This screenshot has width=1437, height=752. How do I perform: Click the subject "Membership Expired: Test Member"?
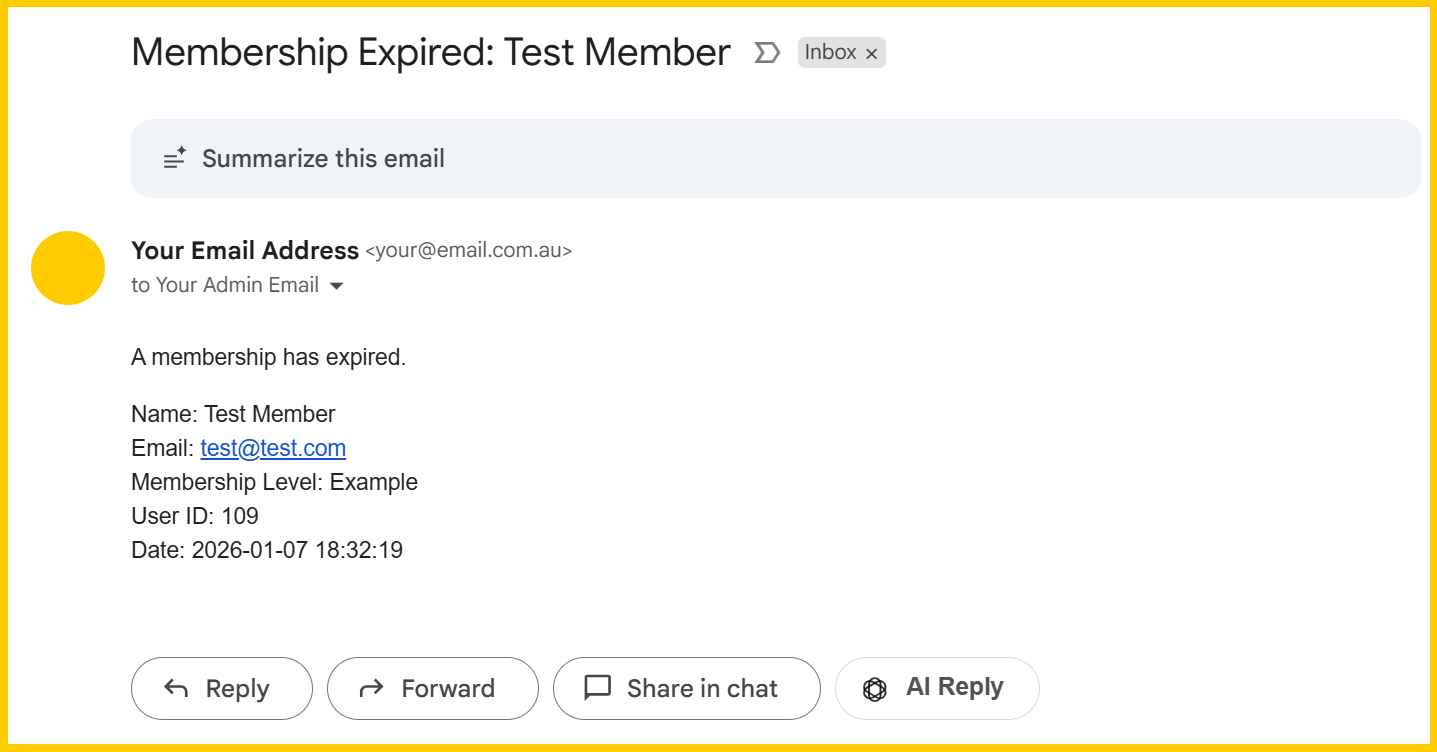pyautogui.click(x=431, y=52)
